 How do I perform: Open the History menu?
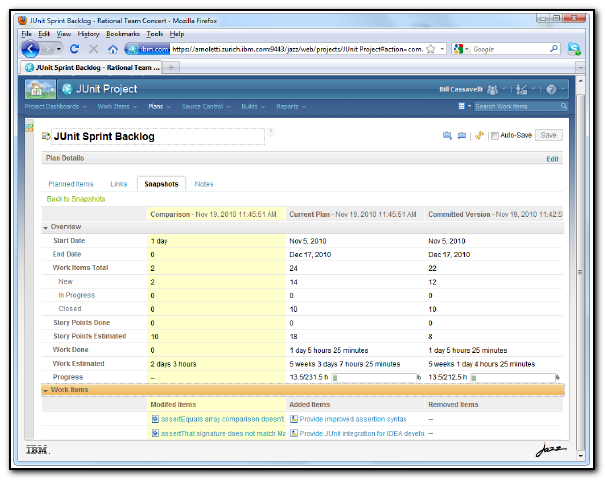coord(88,34)
